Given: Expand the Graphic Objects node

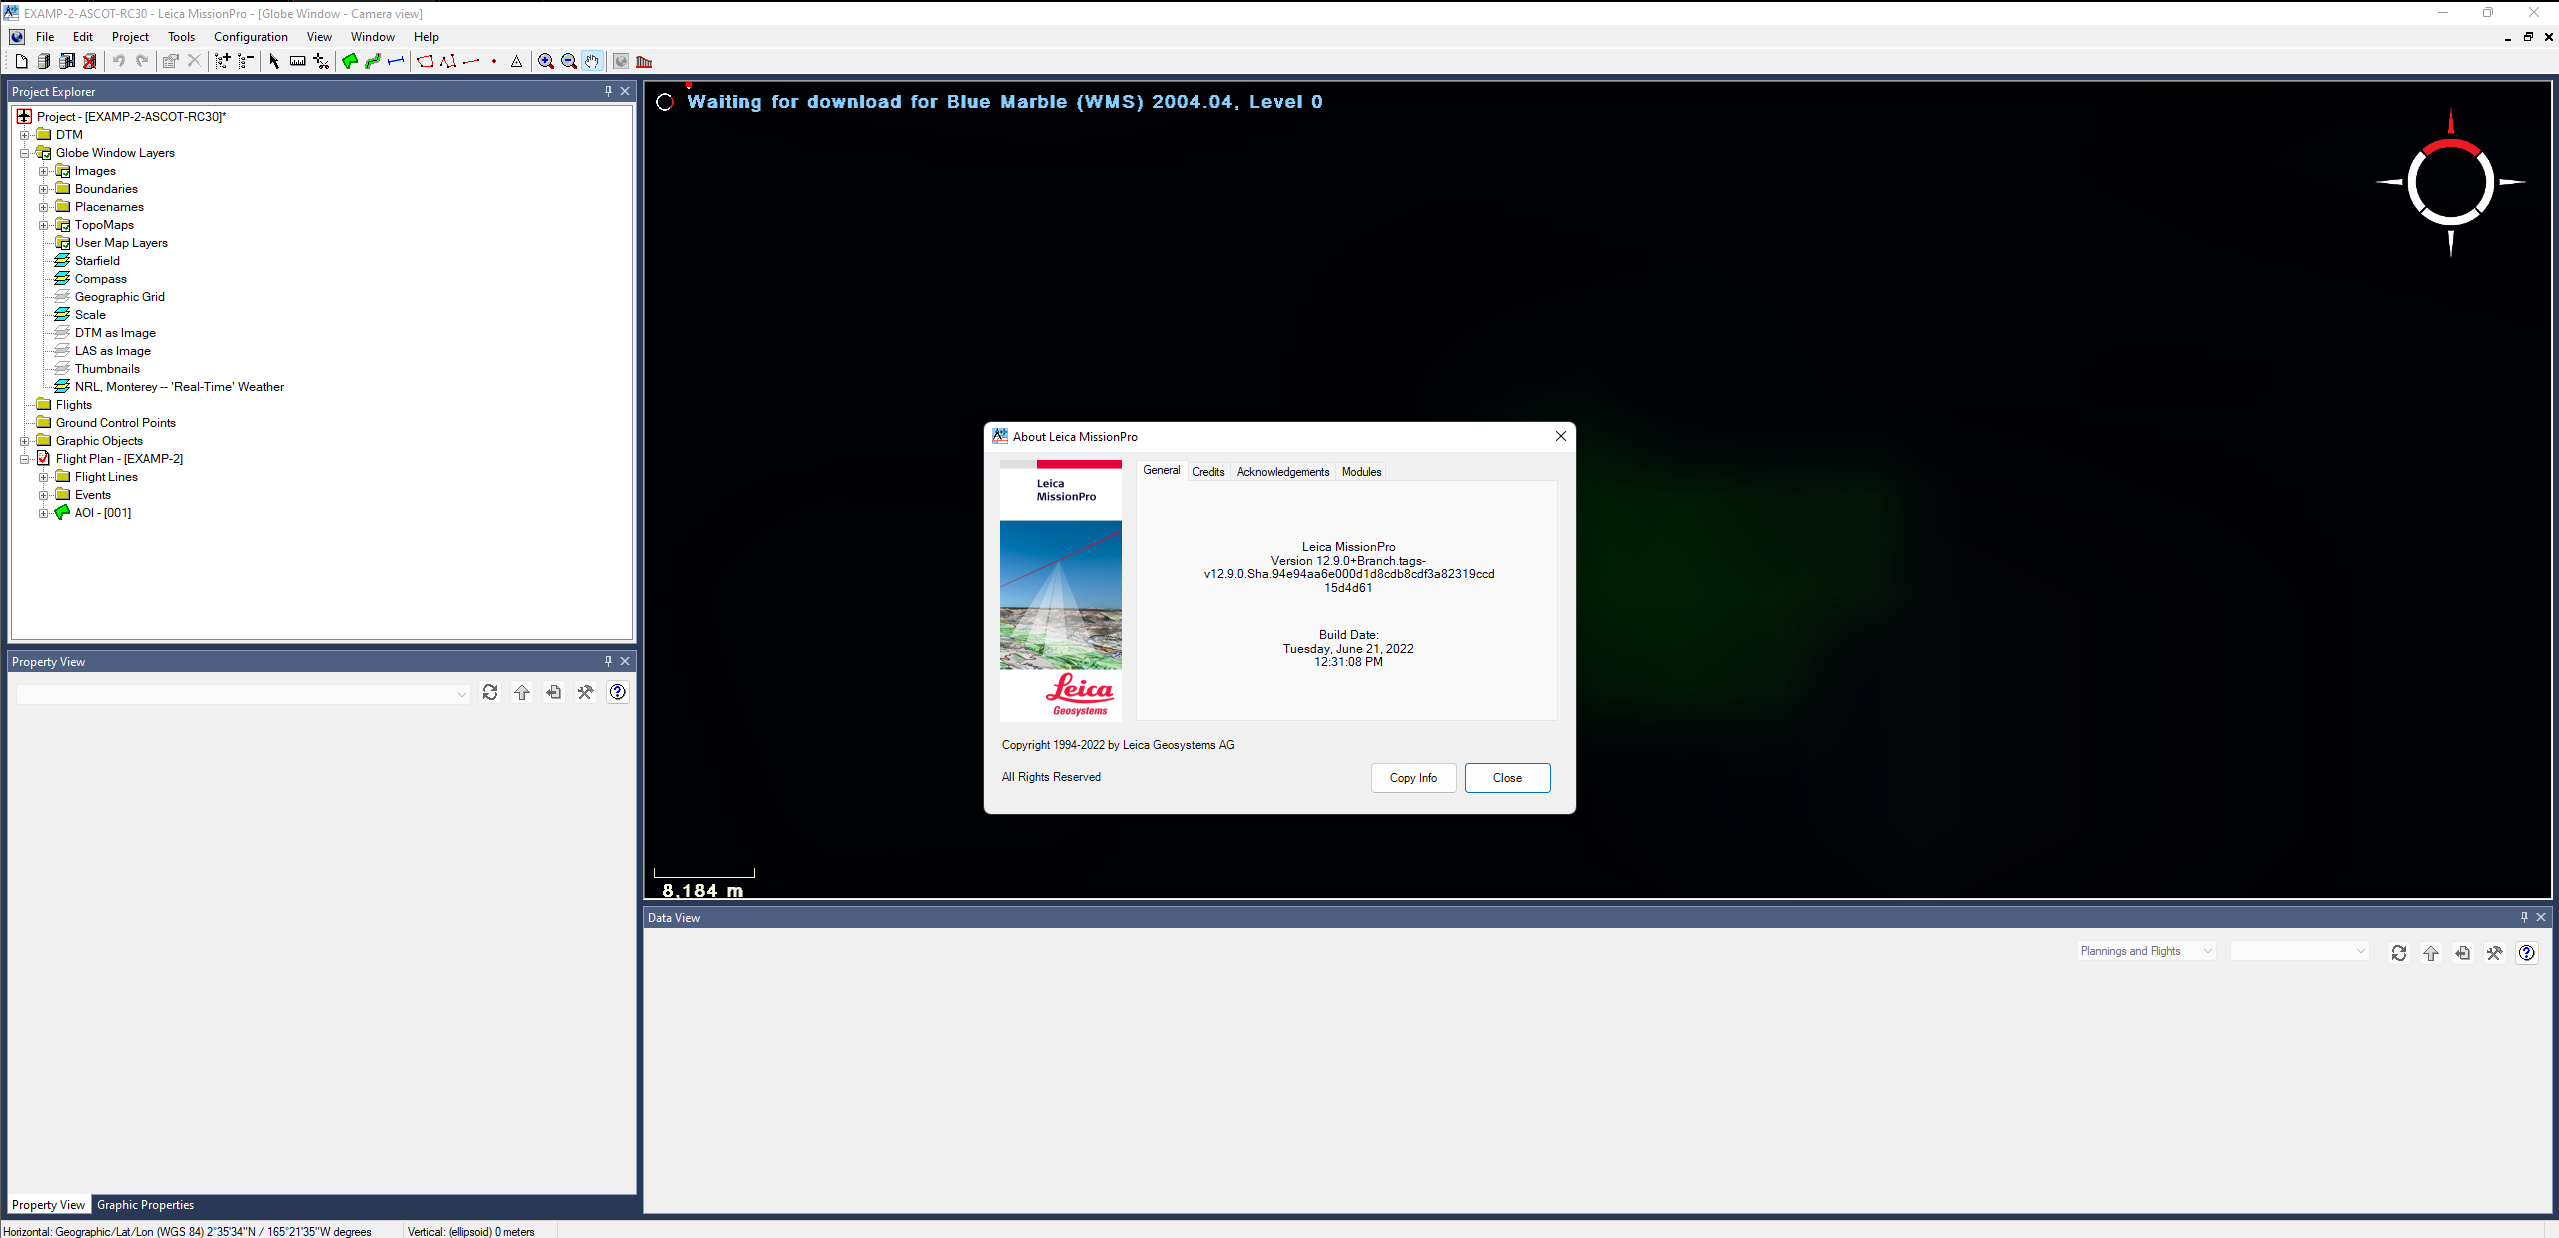Looking at the screenshot, I should point(25,441).
